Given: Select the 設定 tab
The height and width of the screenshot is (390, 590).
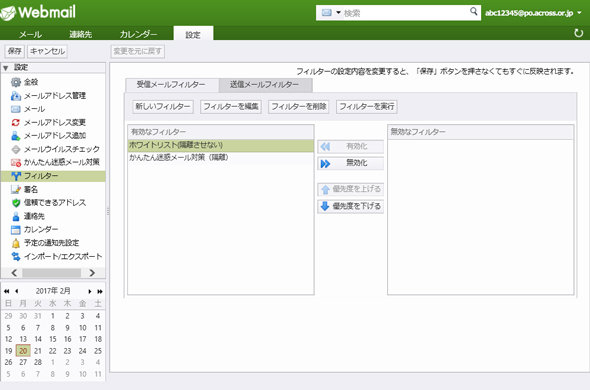Looking at the screenshot, I should [193, 34].
